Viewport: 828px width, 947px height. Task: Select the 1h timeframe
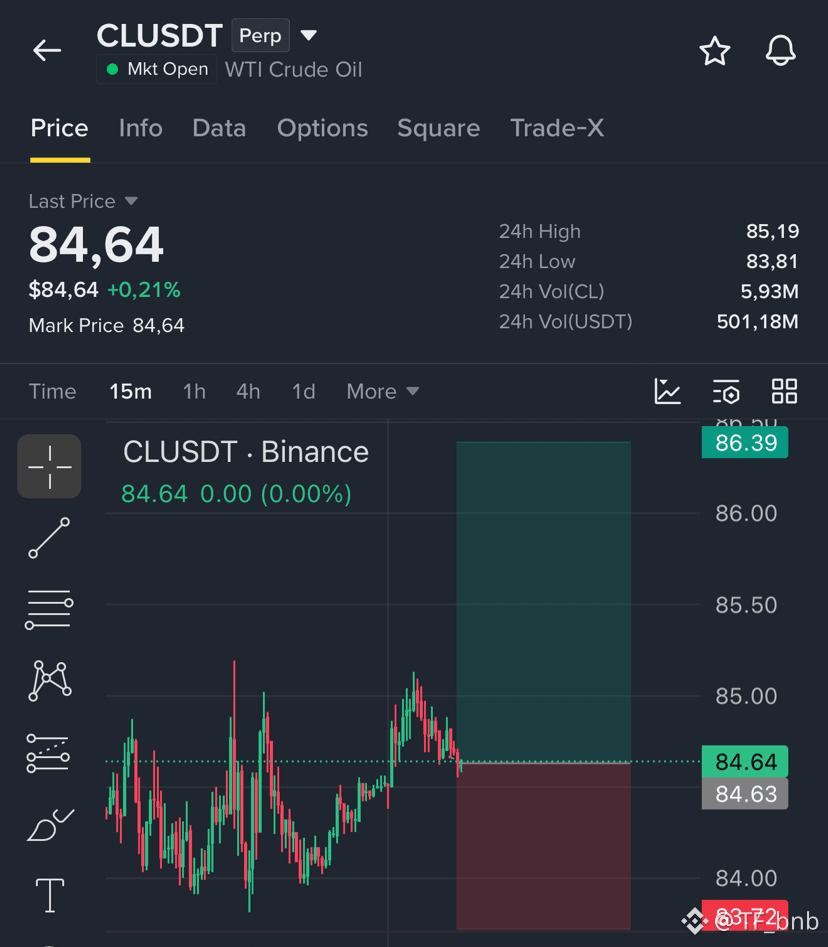194,391
